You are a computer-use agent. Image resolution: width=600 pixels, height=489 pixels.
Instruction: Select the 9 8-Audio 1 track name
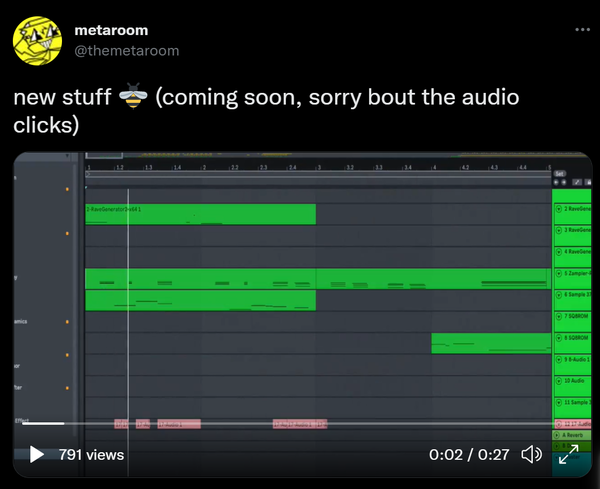[x=577, y=359]
